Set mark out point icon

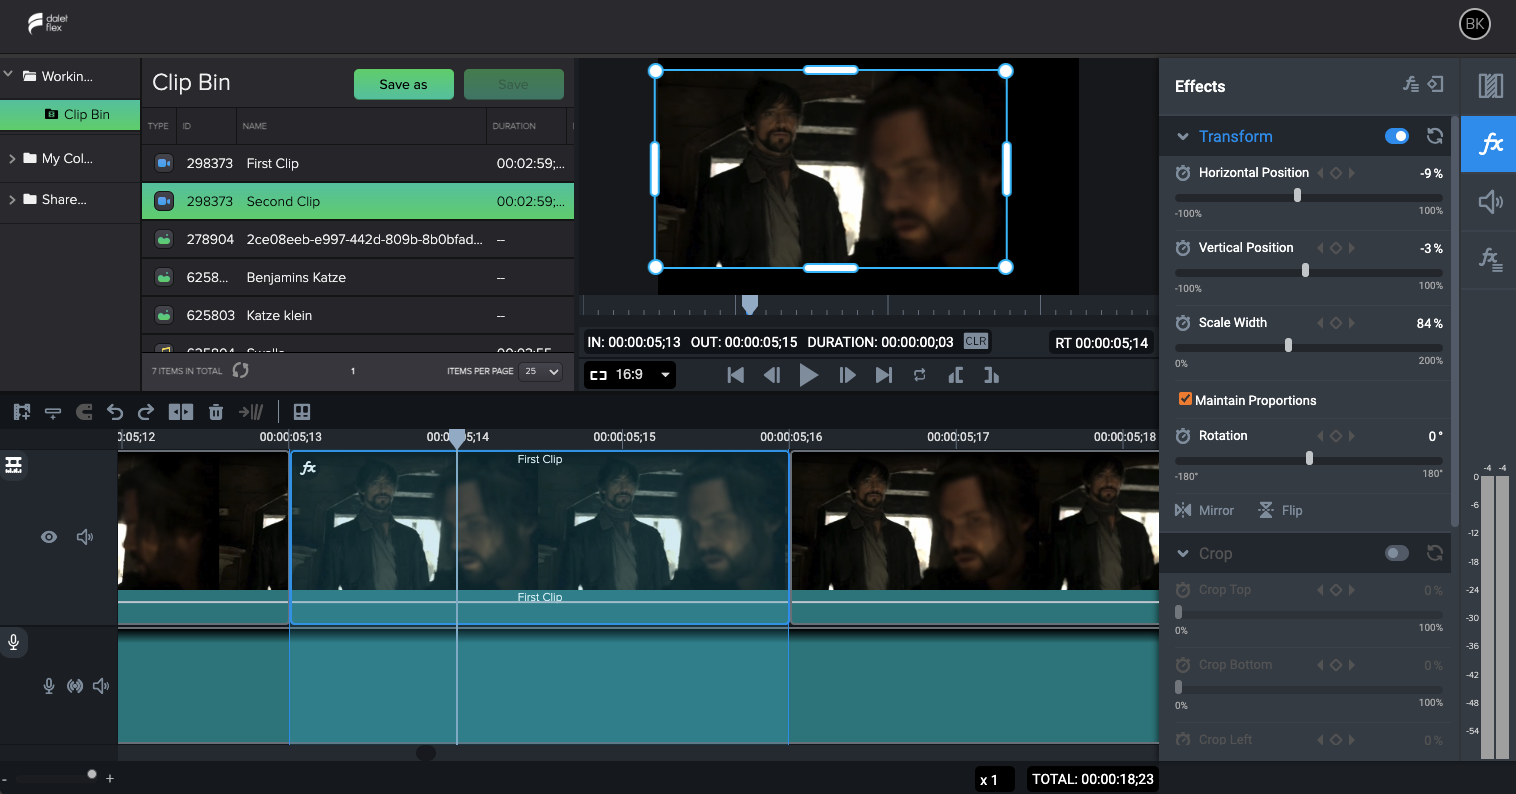[991, 375]
